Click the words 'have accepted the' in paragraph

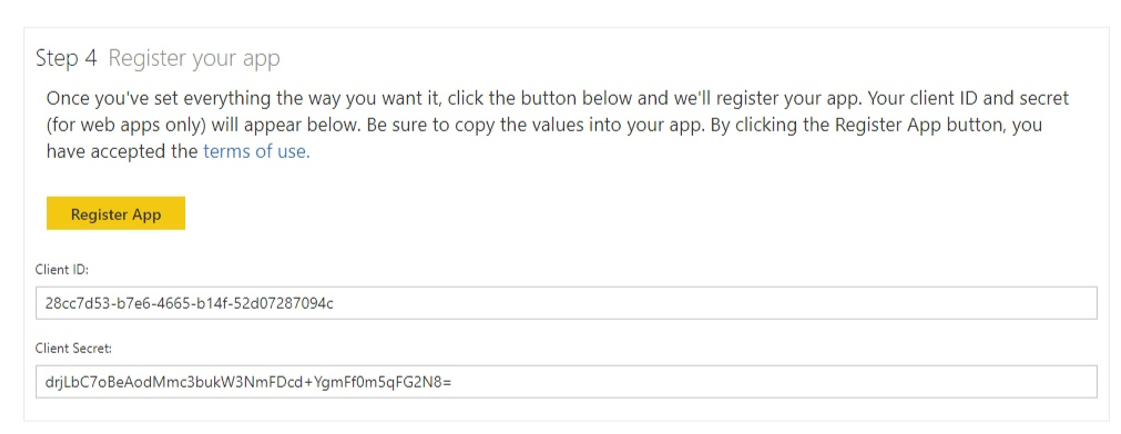click(x=121, y=152)
